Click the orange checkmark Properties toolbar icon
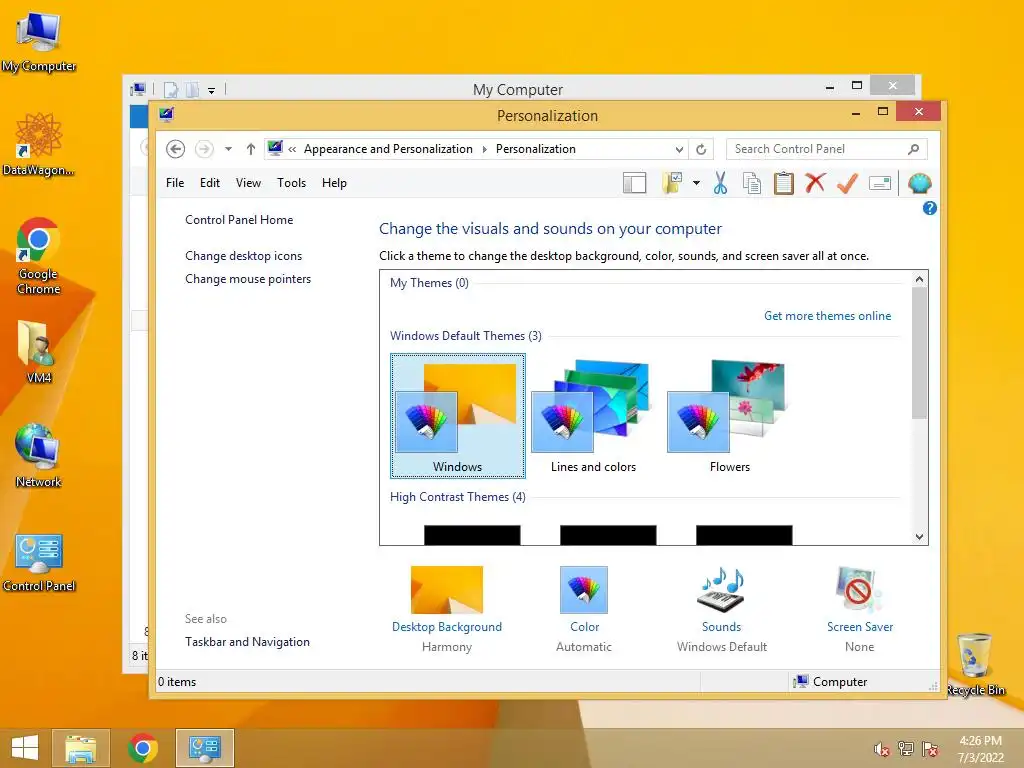The width and height of the screenshot is (1024, 768). pos(847,184)
